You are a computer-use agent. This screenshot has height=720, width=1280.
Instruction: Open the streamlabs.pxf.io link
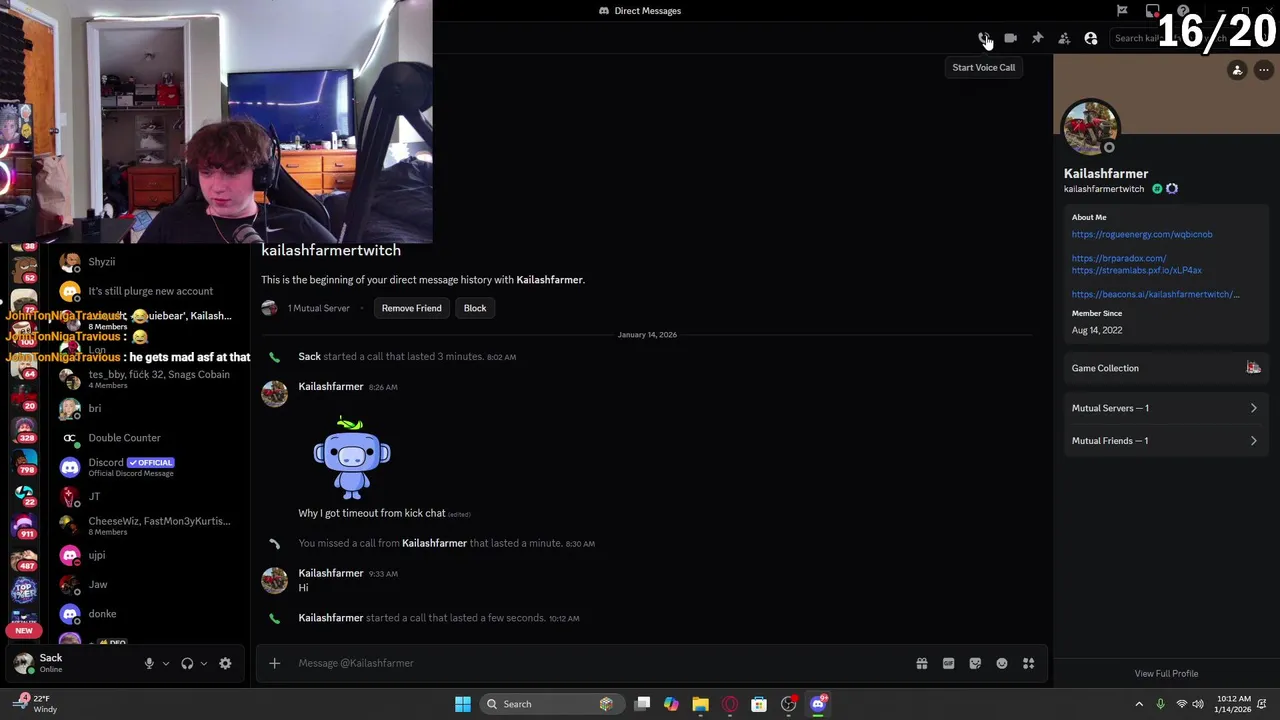click(1137, 270)
